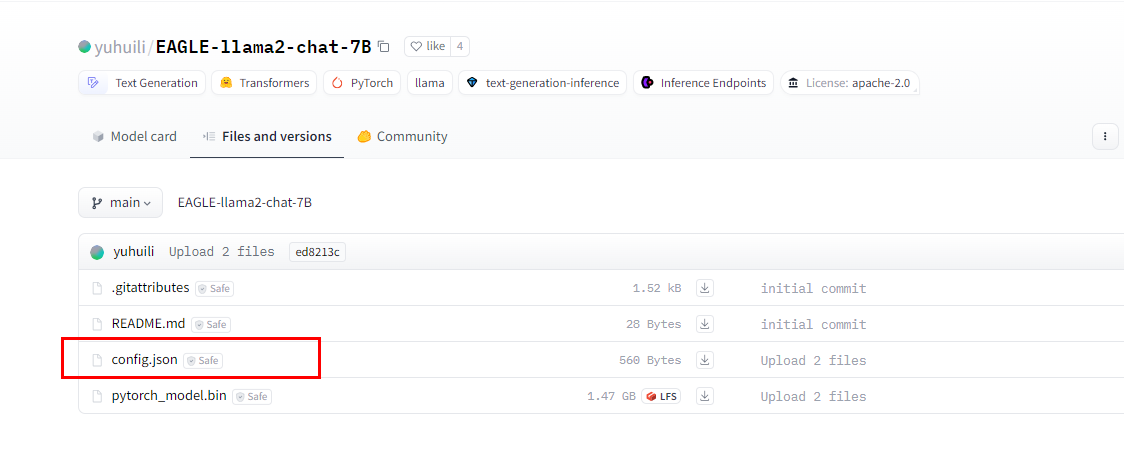Switch to the Community tab
1124x453 pixels.
tap(402, 136)
